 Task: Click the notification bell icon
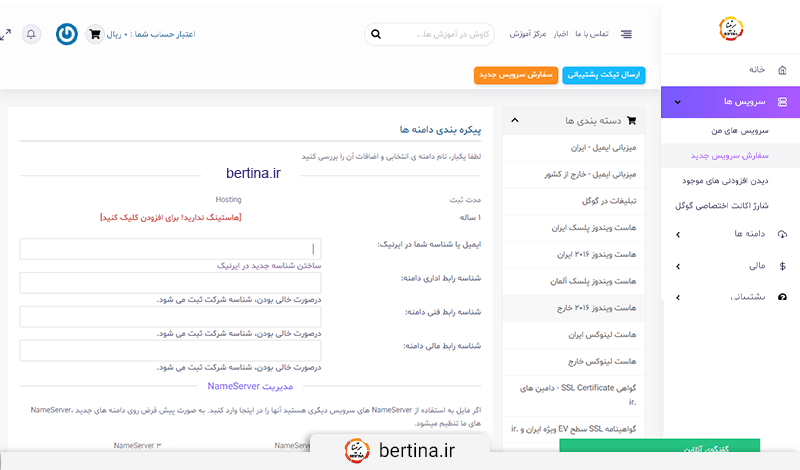[31, 33]
